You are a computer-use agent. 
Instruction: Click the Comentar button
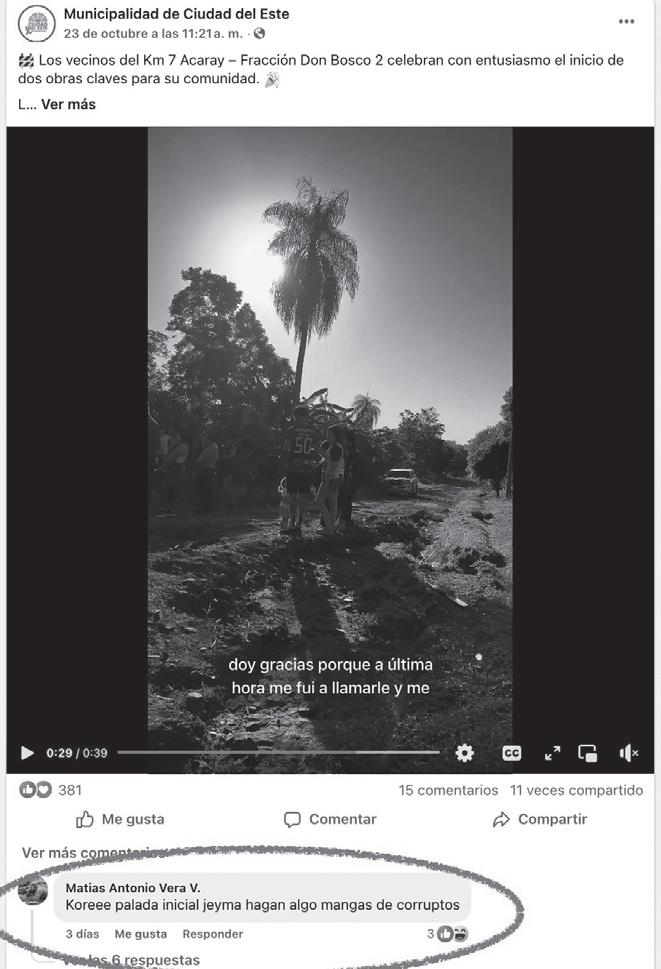click(x=330, y=819)
